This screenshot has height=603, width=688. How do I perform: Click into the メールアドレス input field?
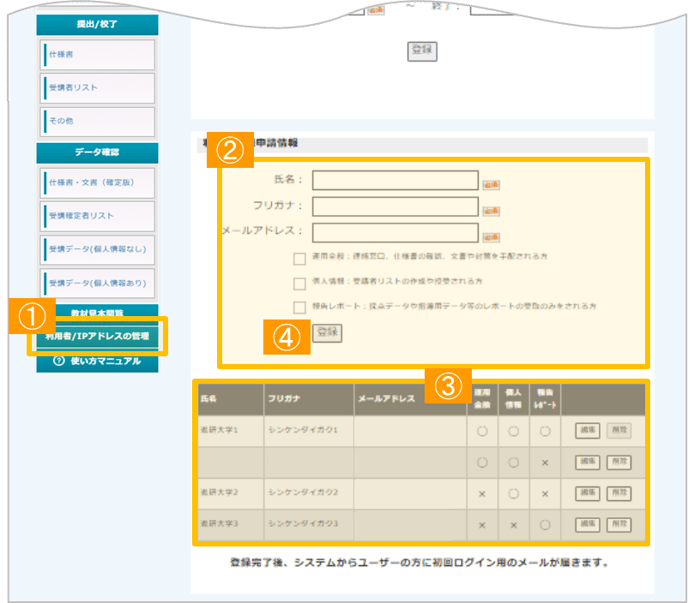[395, 233]
